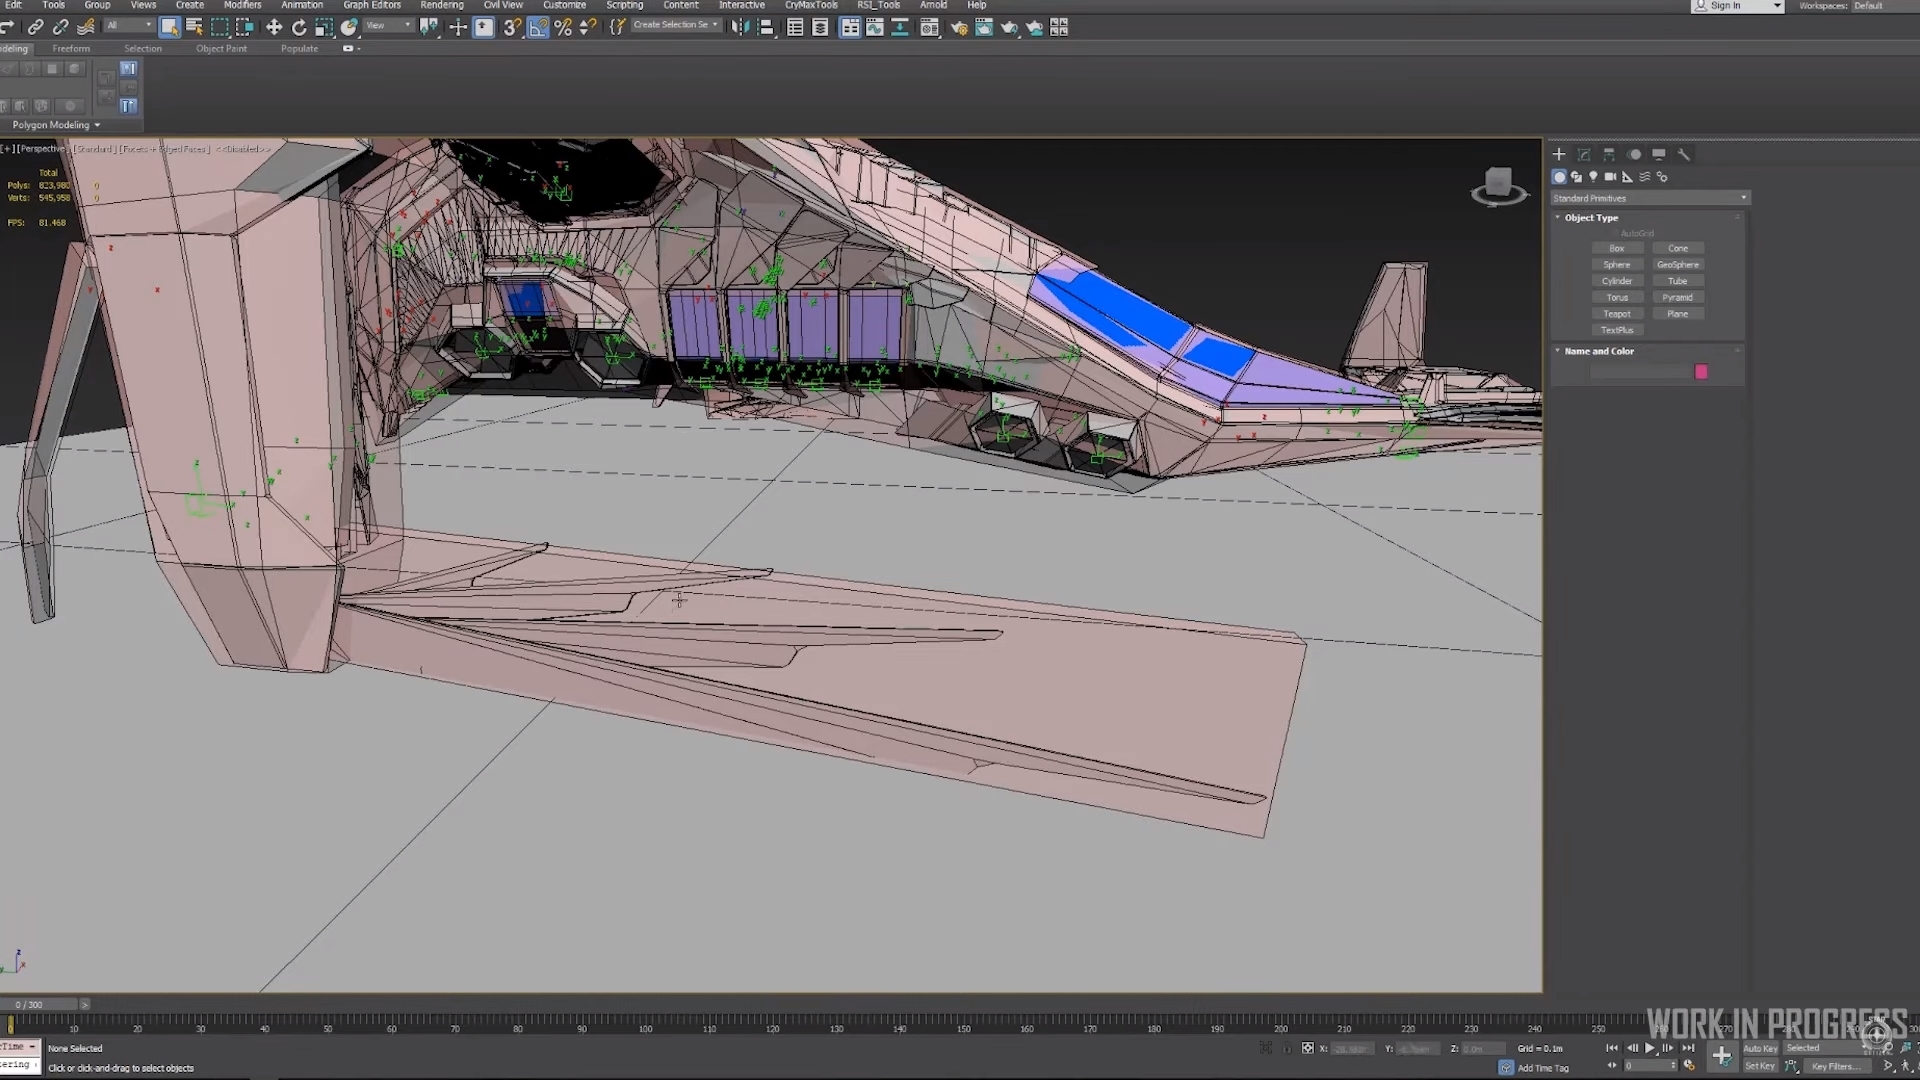
Task: Open the Standard Primitives dropdown
Action: [1650, 198]
